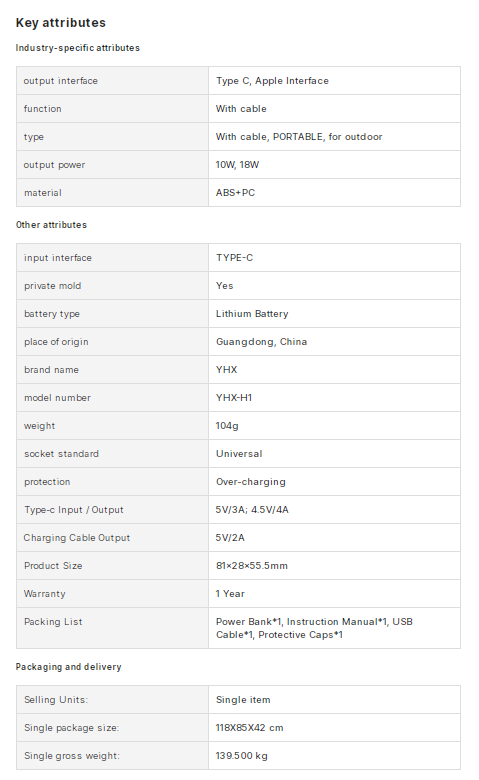
Task: Select the 118X85X42 cm package size value
Action: pos(250,727)
